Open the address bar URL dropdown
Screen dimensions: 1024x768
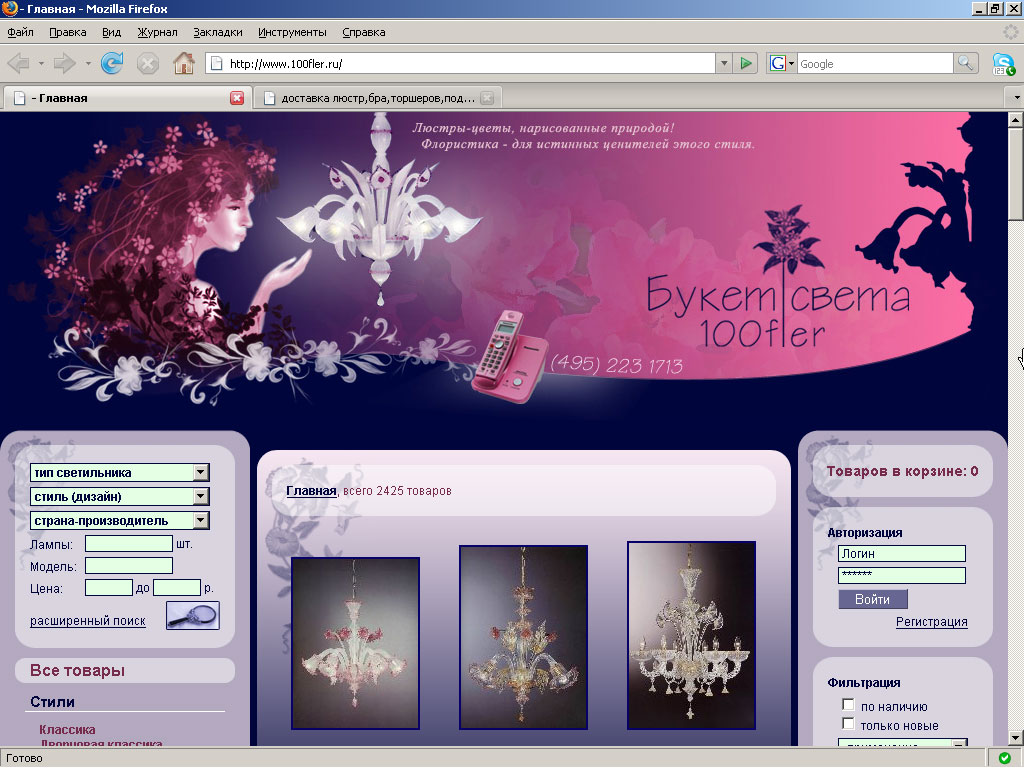coord(724,63)
